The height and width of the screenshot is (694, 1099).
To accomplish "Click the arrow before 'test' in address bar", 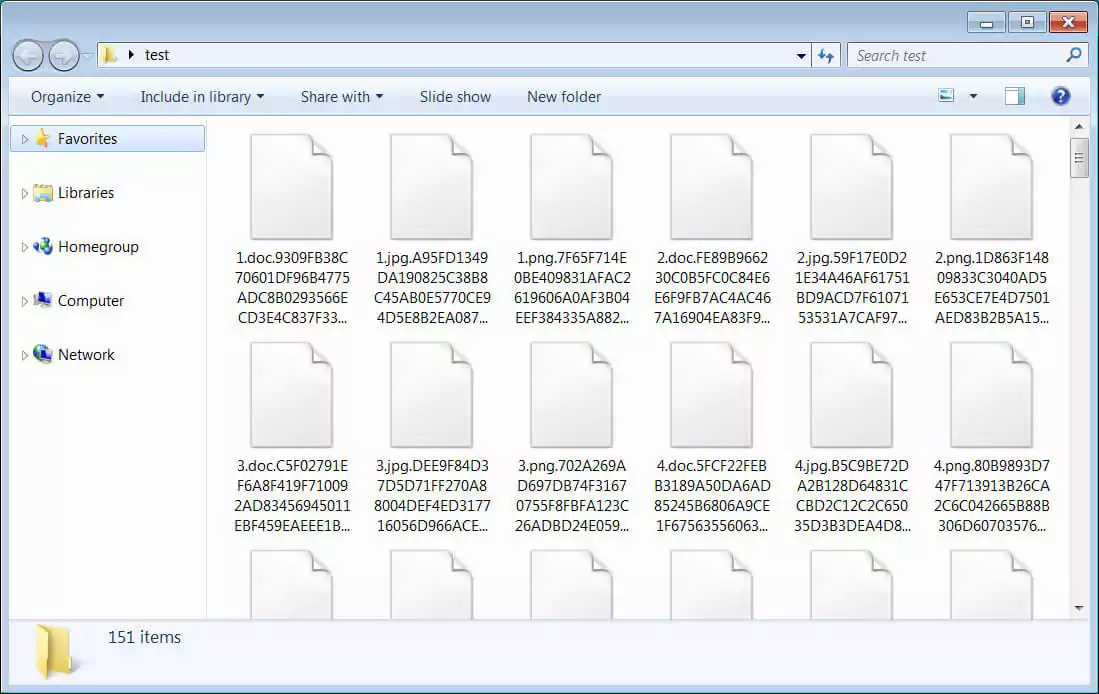I will coord(131,55).
